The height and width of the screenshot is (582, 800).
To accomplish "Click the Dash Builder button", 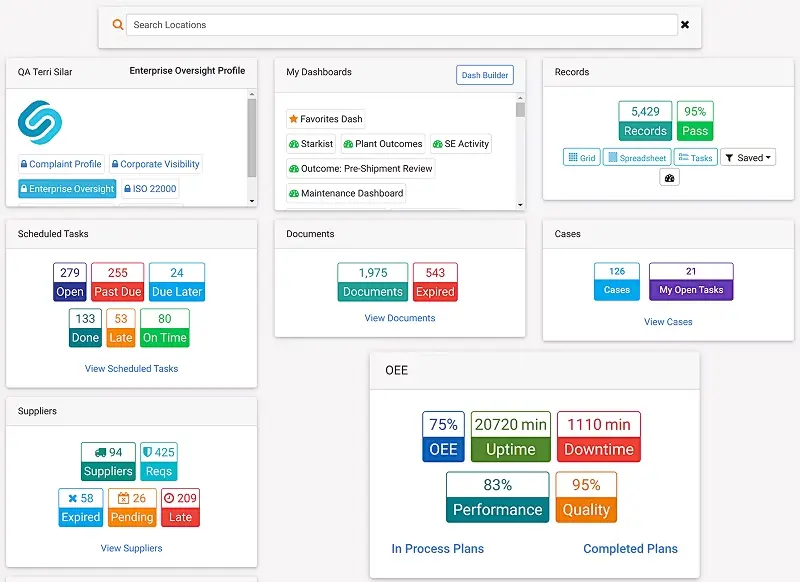I will click(x=484, y=75).
